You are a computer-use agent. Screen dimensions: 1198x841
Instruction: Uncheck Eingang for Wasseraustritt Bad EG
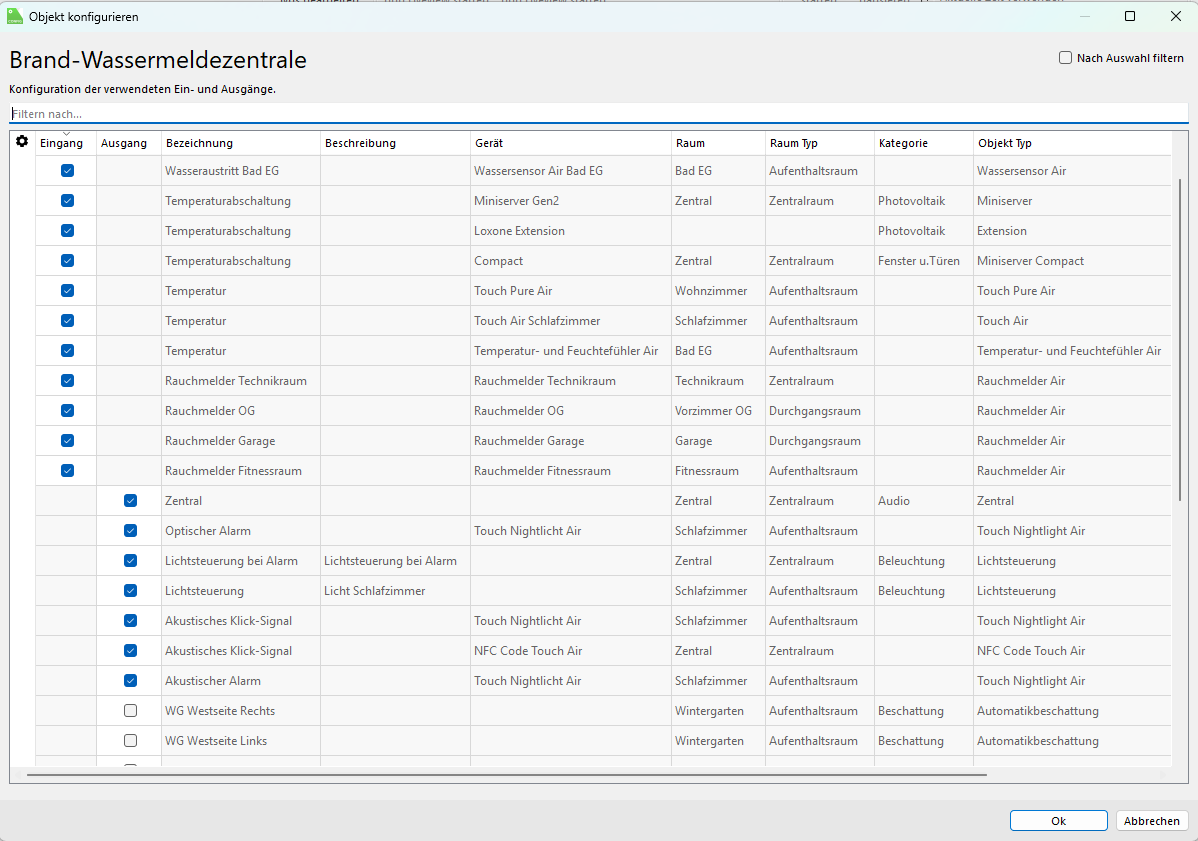pyautogui.click(x=67, y=171)
